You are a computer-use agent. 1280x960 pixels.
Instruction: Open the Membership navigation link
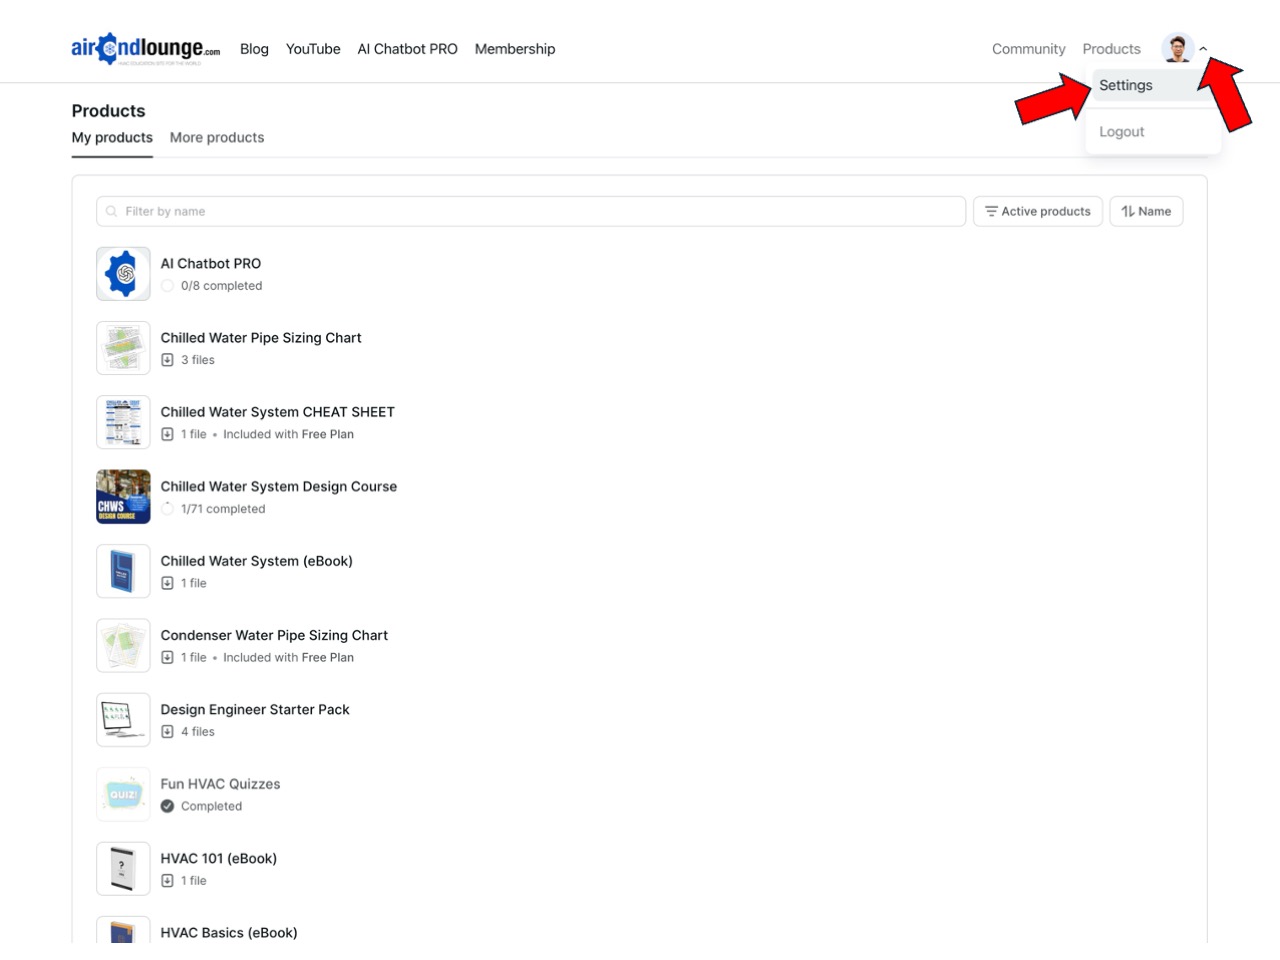(514, 49)
